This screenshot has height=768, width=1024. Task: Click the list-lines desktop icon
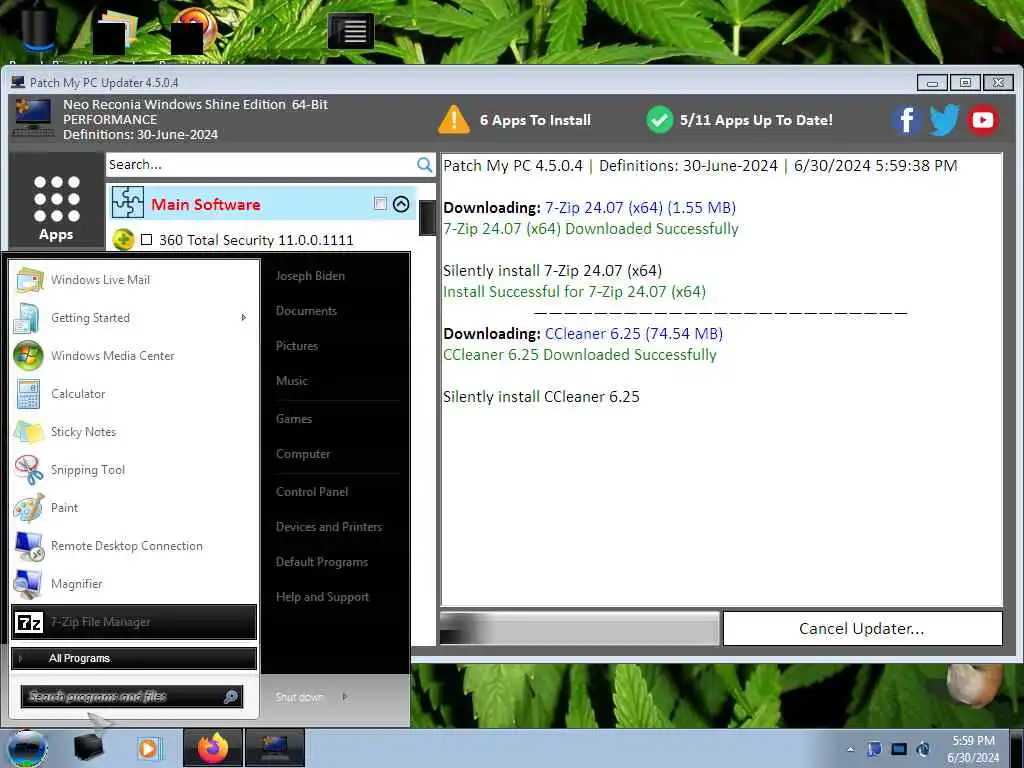pos(351,31)
